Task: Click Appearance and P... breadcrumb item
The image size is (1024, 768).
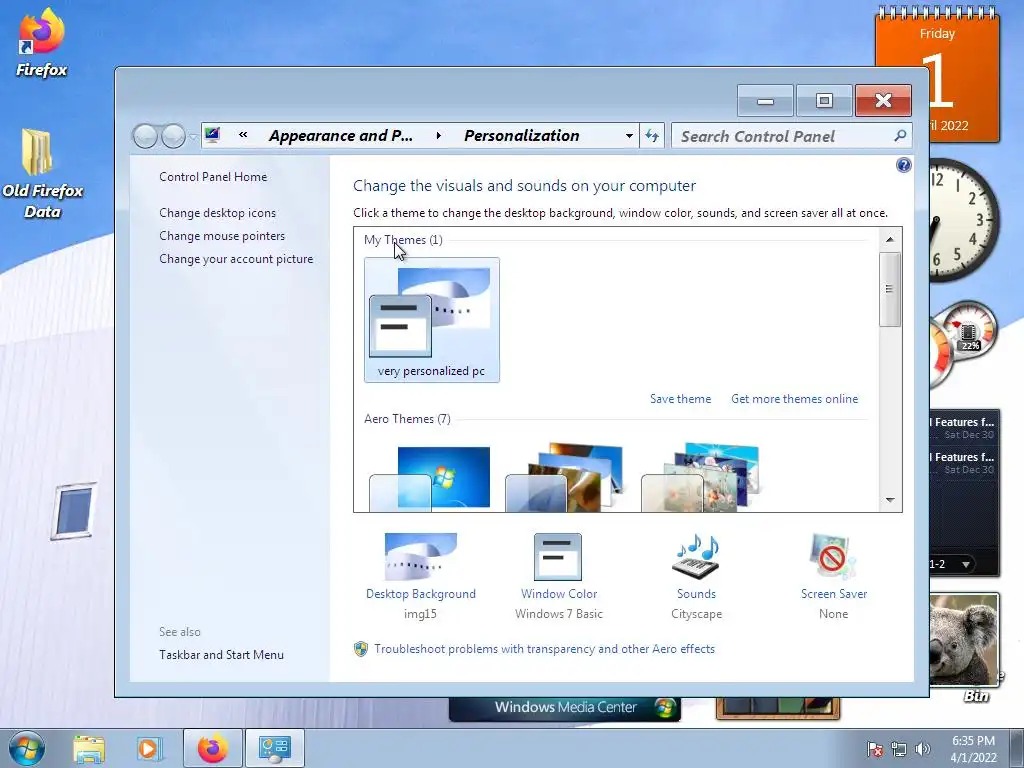Action: [341, 136]
